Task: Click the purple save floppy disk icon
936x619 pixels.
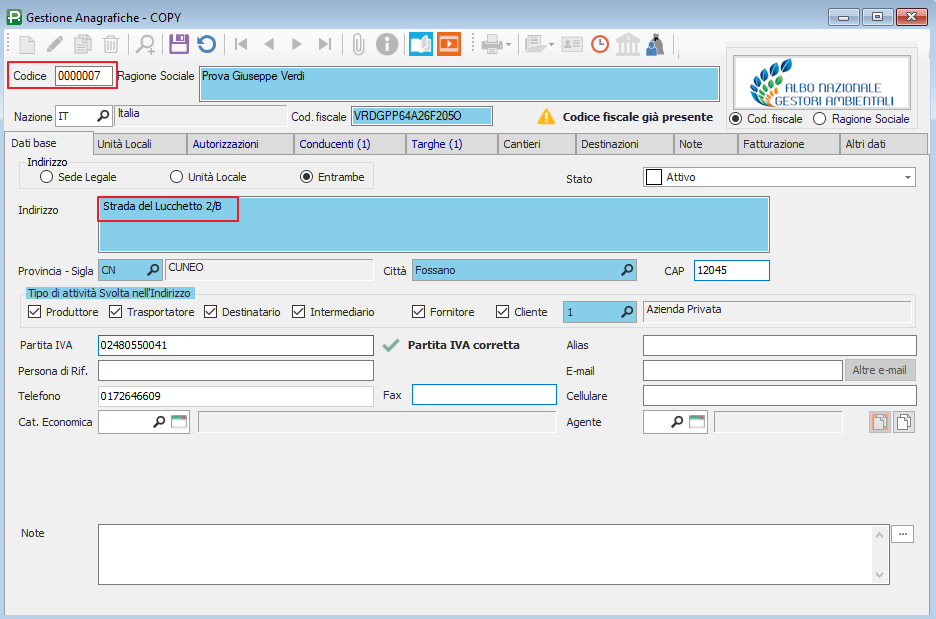Action: pyautogui.click(x=178, y=44)
